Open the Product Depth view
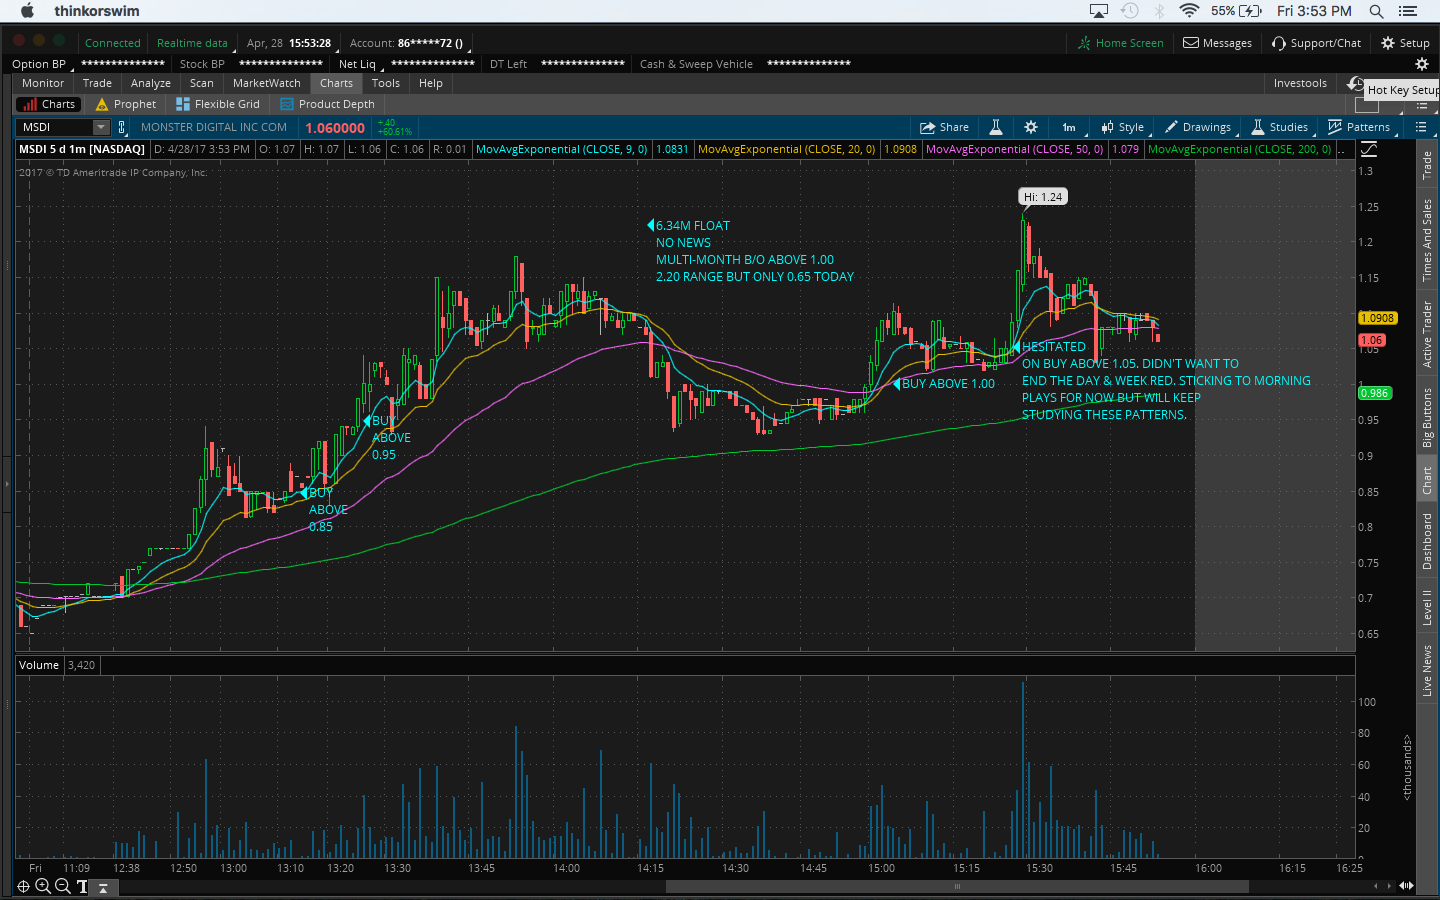The height and width of the screenshot is (900, 1440). point(328,104)
